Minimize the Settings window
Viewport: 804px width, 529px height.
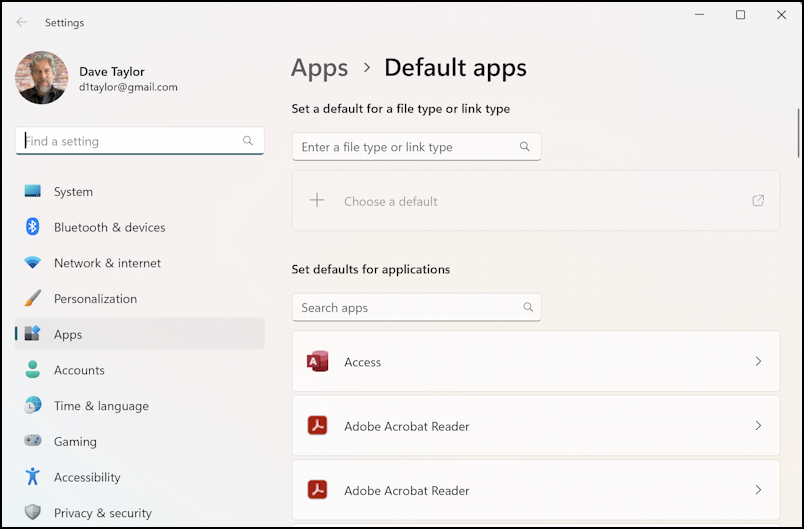tap(699, 15)
